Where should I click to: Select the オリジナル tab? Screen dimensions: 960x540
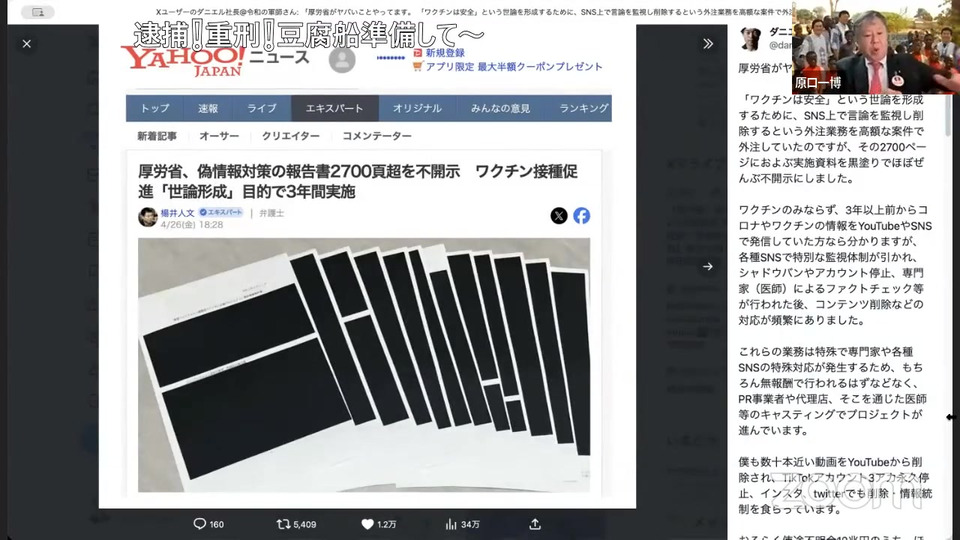pos(417,108)
